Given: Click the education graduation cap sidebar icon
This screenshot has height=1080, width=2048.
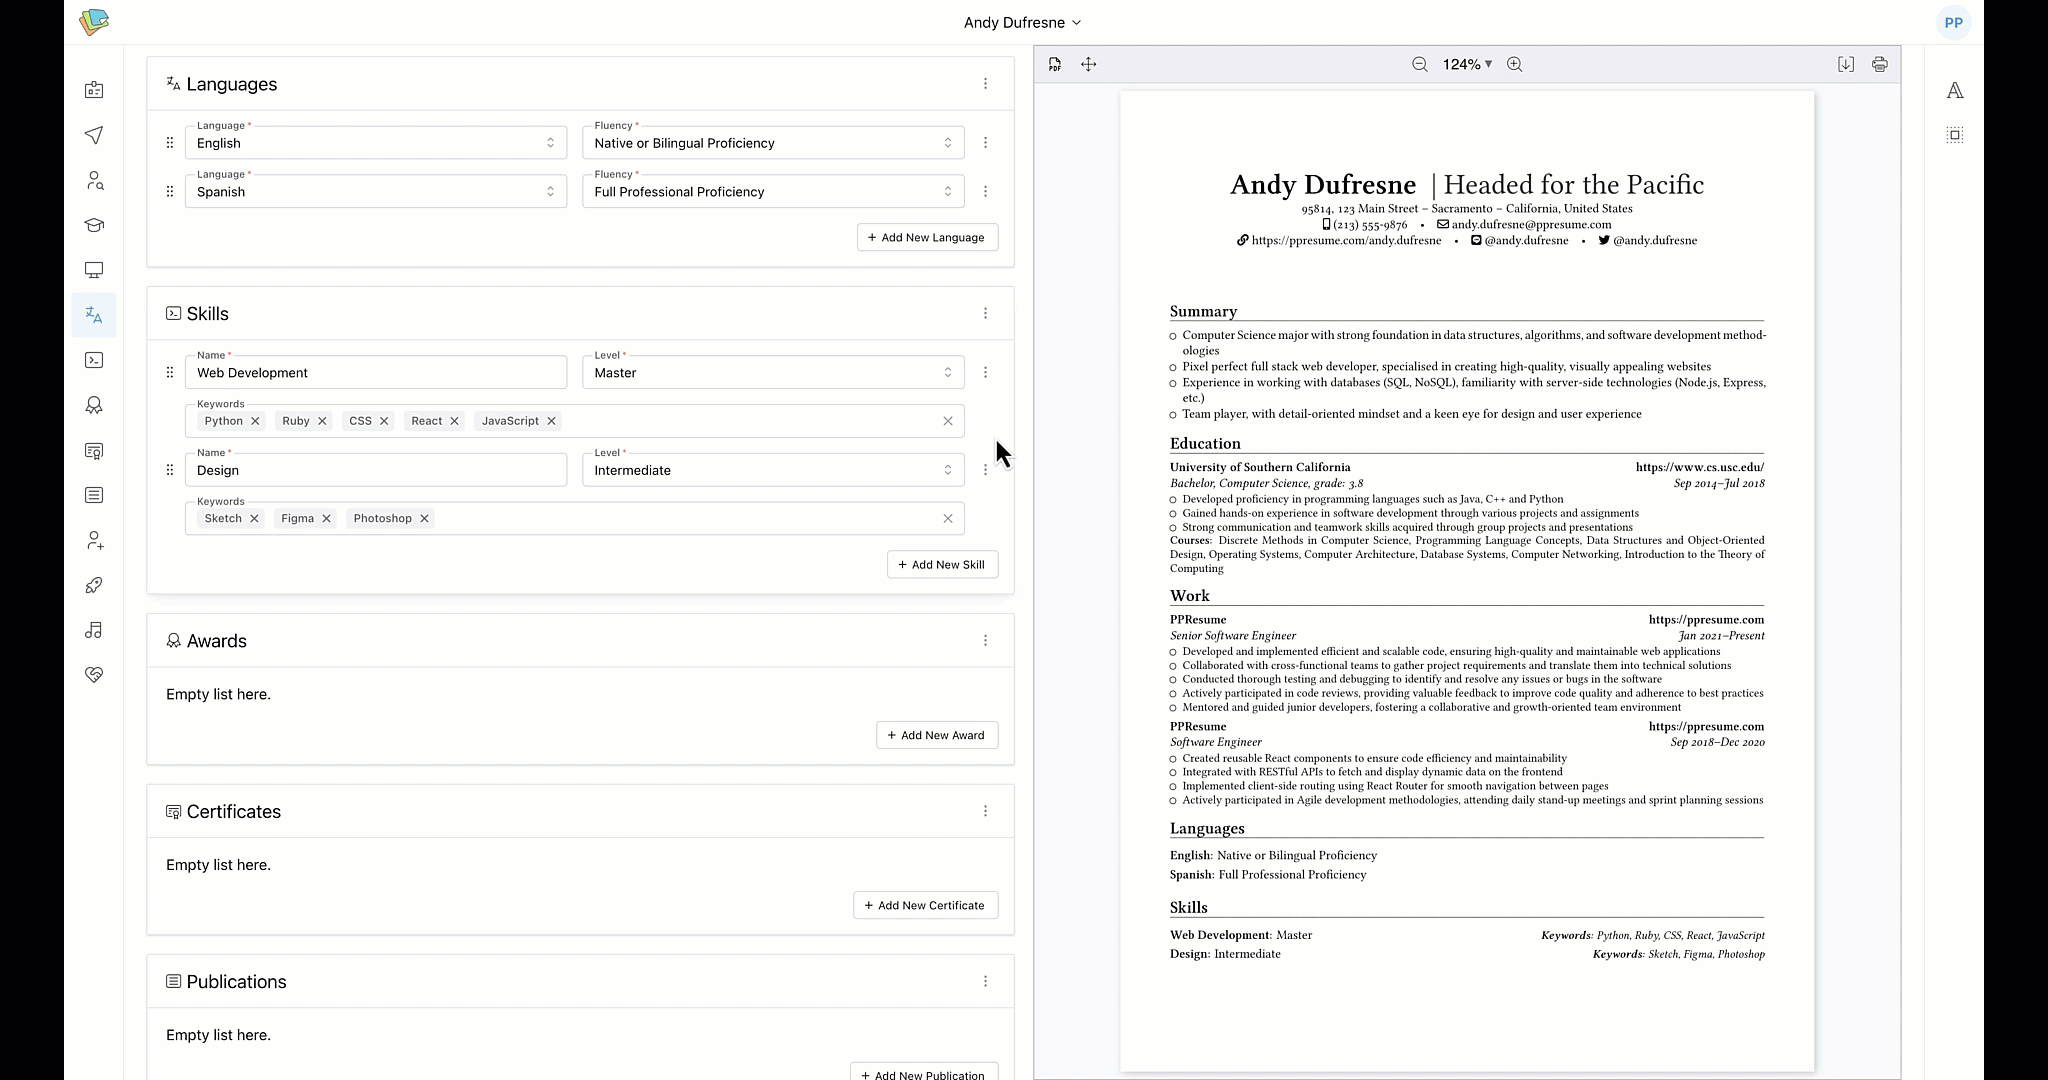Looking at the screenshot, I should pyautogui.click(x=94, y=225).
